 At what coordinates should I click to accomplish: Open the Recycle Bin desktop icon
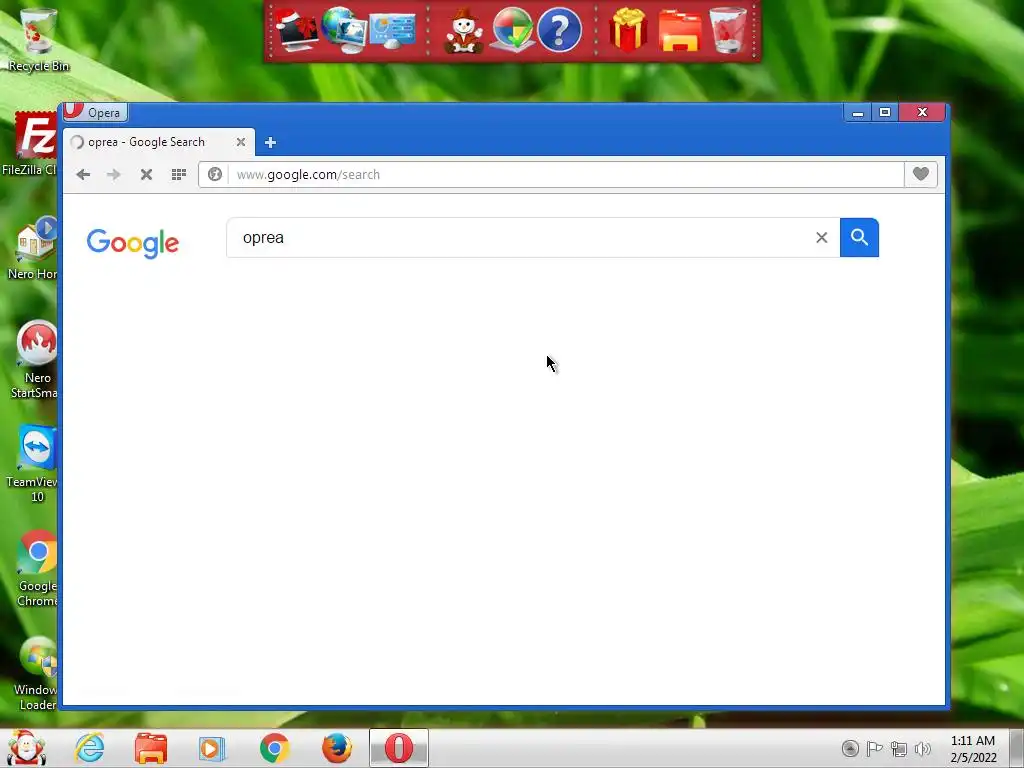coord(39,39)
